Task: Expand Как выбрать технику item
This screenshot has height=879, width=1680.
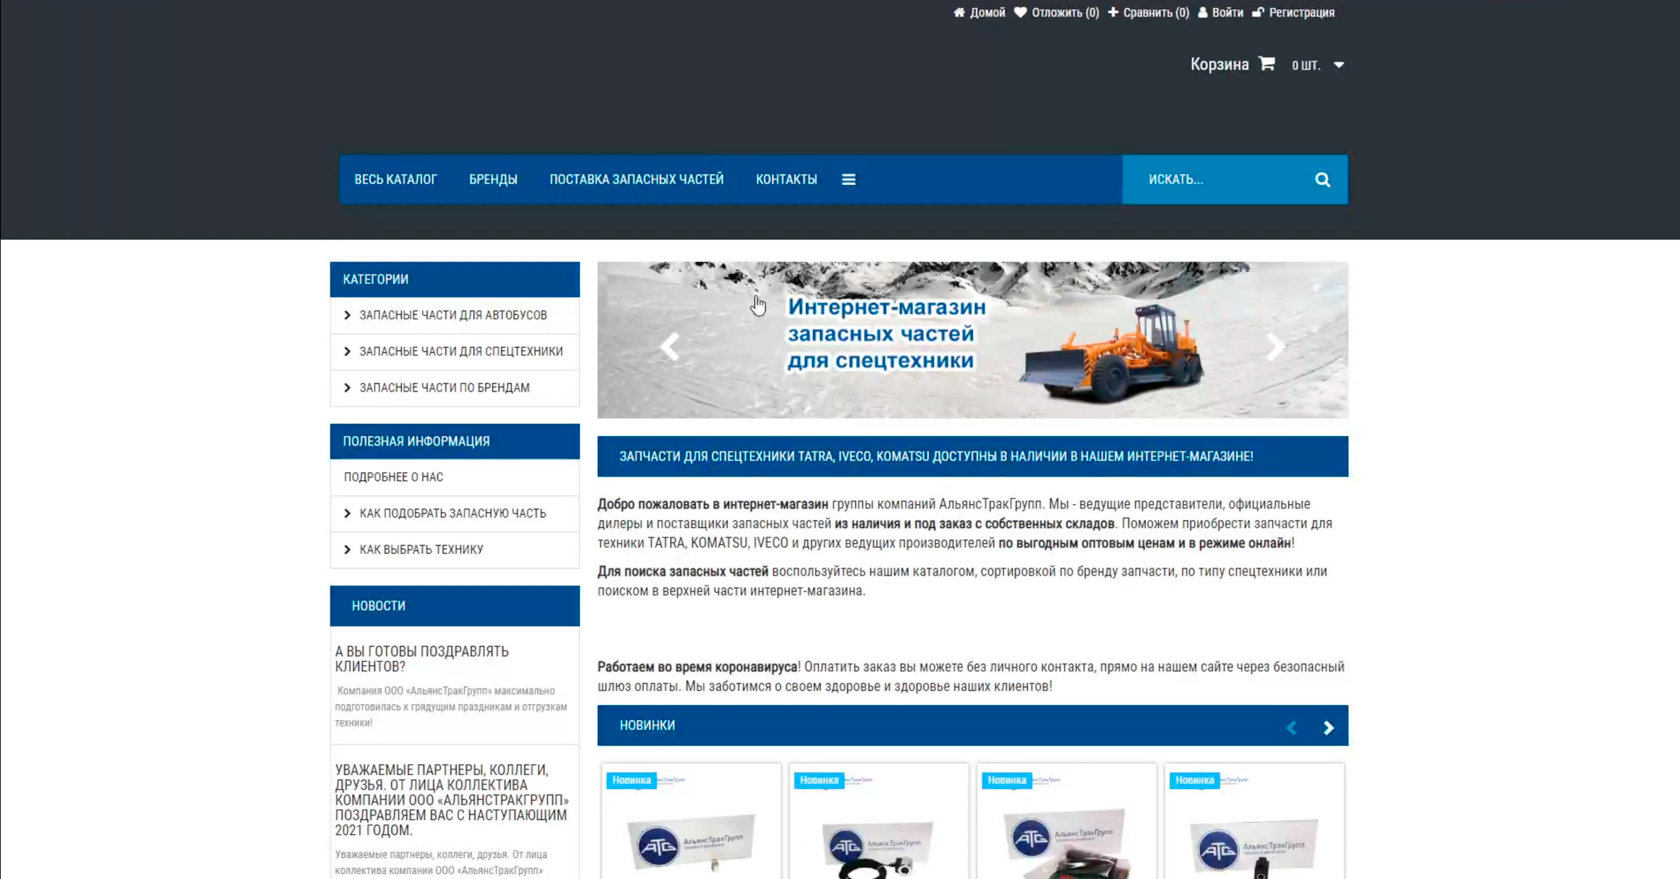Action: click(x=455, y=549)
